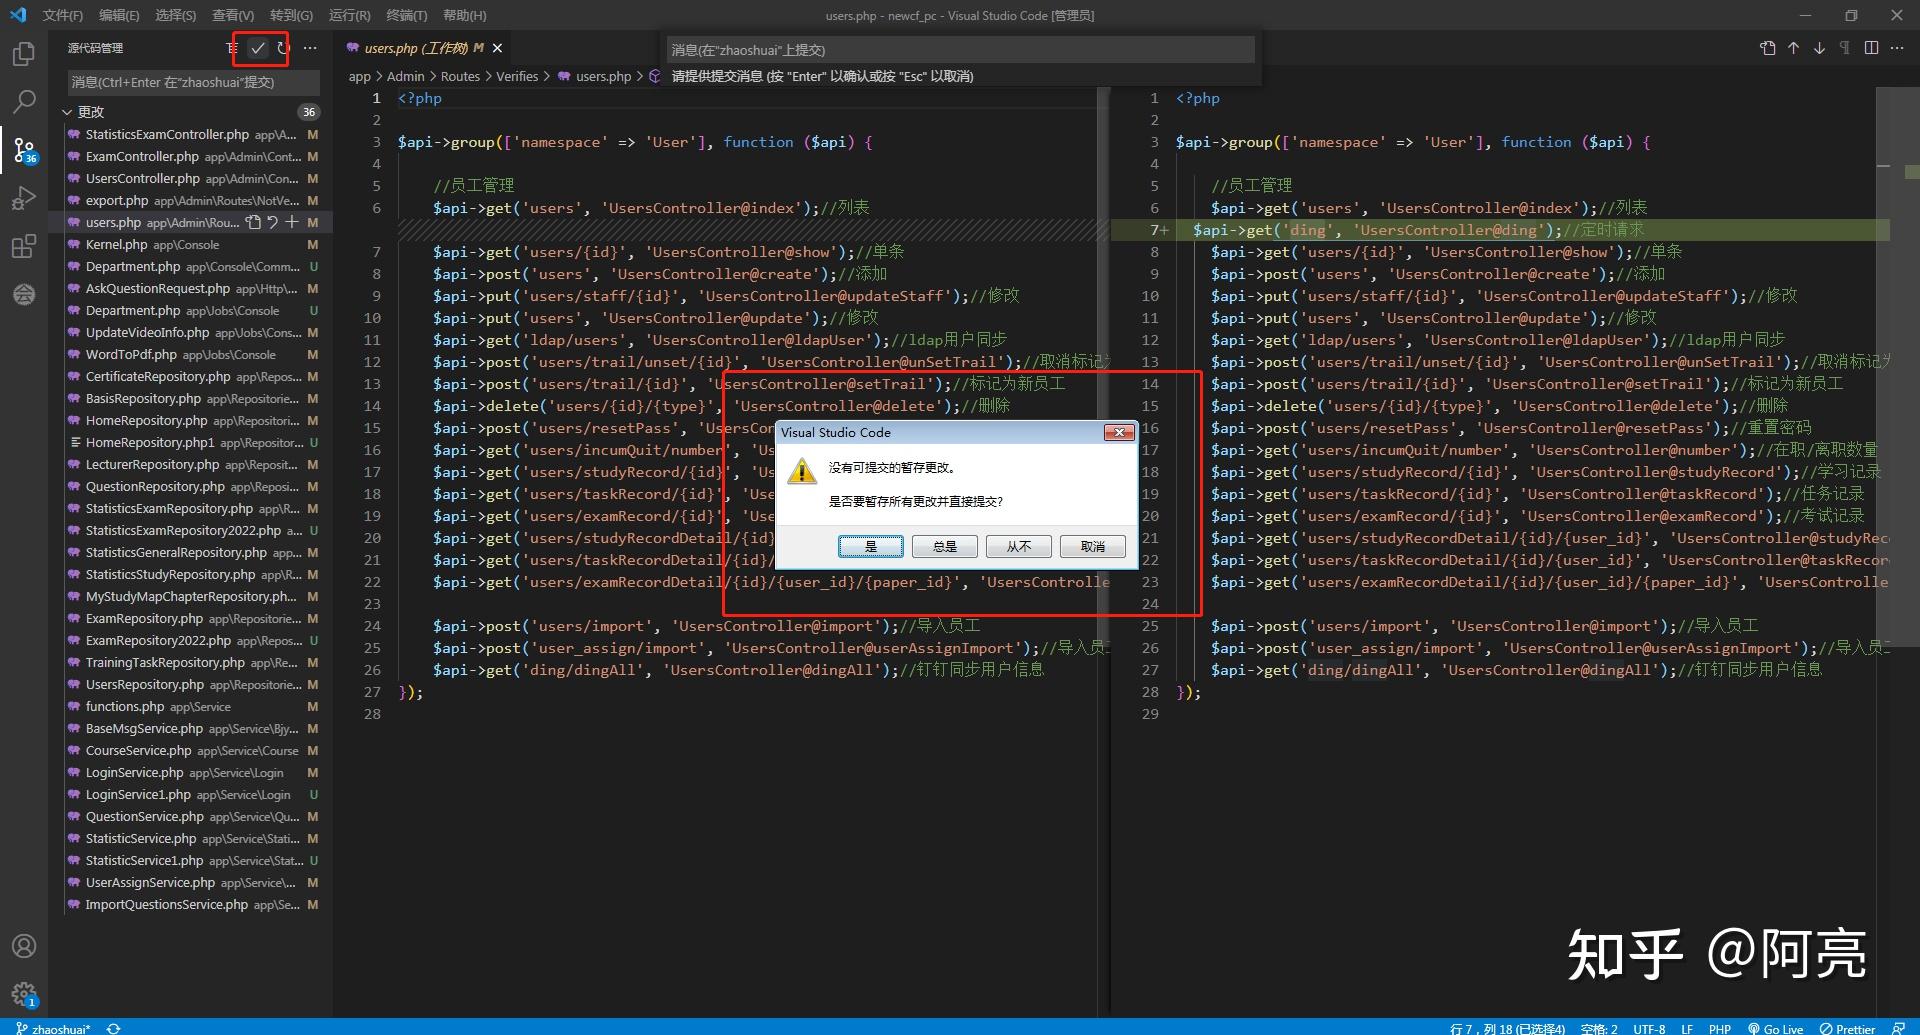Open the Source Control more actions menu
Image resolution: width=1920 pixels, height=1035 pixels.
[310, 47]
